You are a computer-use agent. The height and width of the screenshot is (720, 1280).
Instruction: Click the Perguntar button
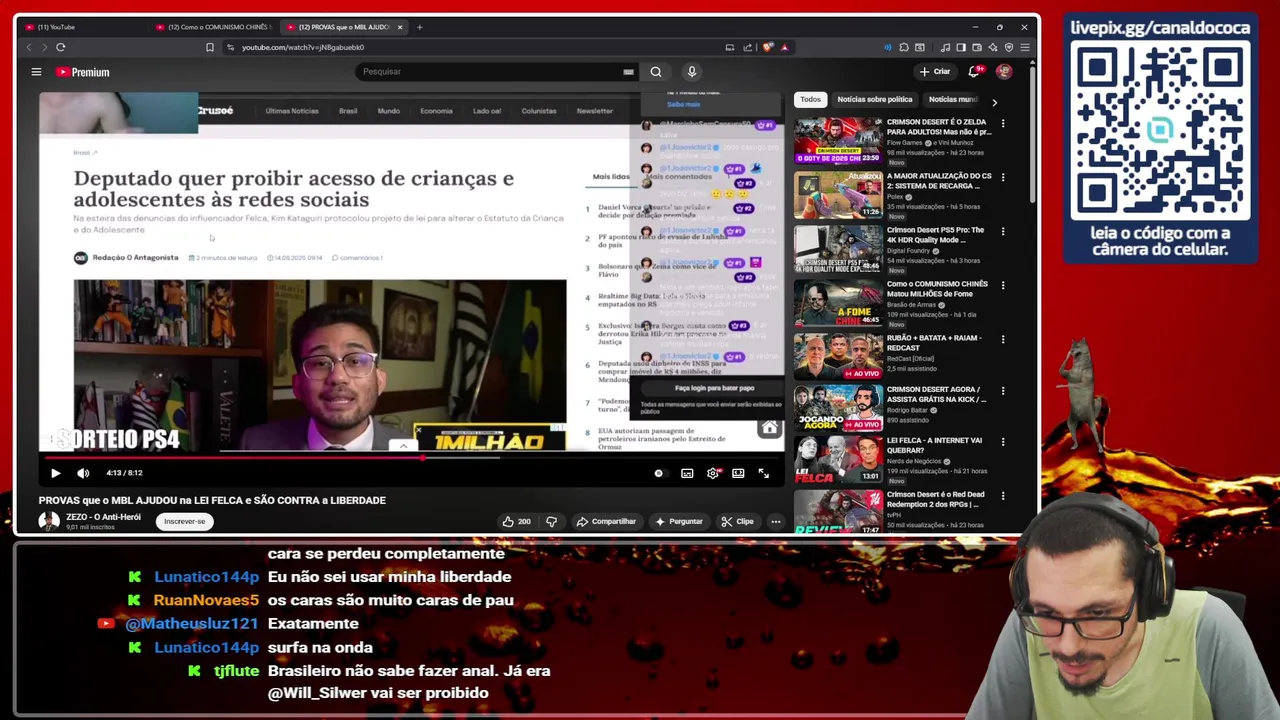[x=679, y=521]
